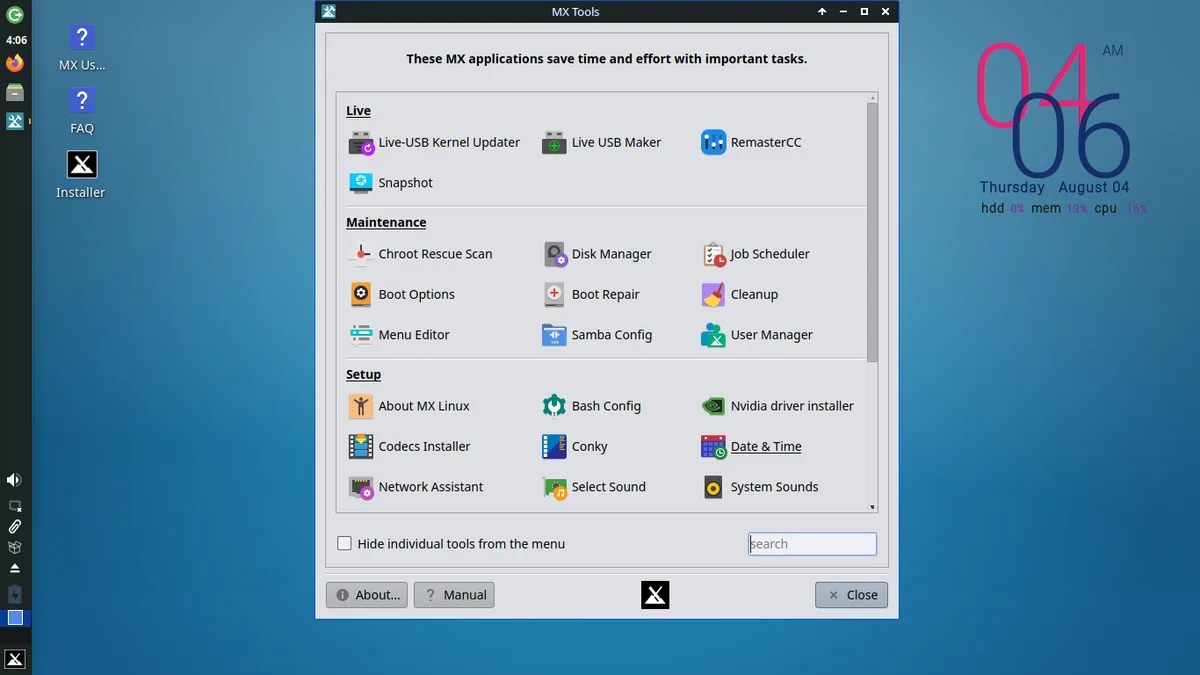1200x675 pixels.
Task: Open the MX start menu button
Action: coord(15,659)
